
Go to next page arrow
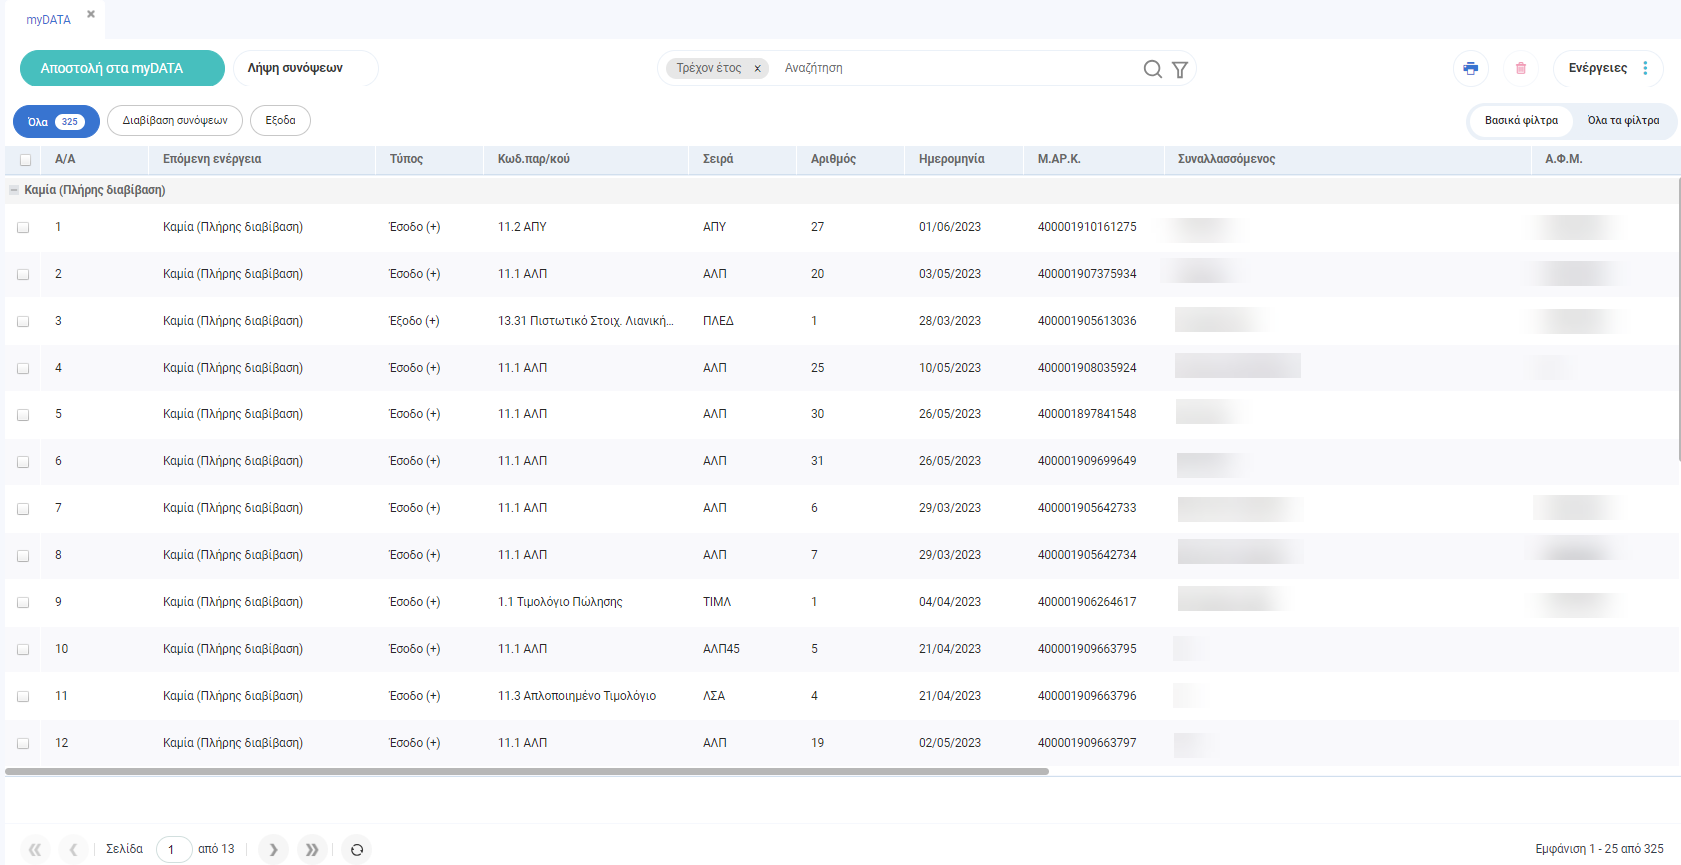[273, 849]
